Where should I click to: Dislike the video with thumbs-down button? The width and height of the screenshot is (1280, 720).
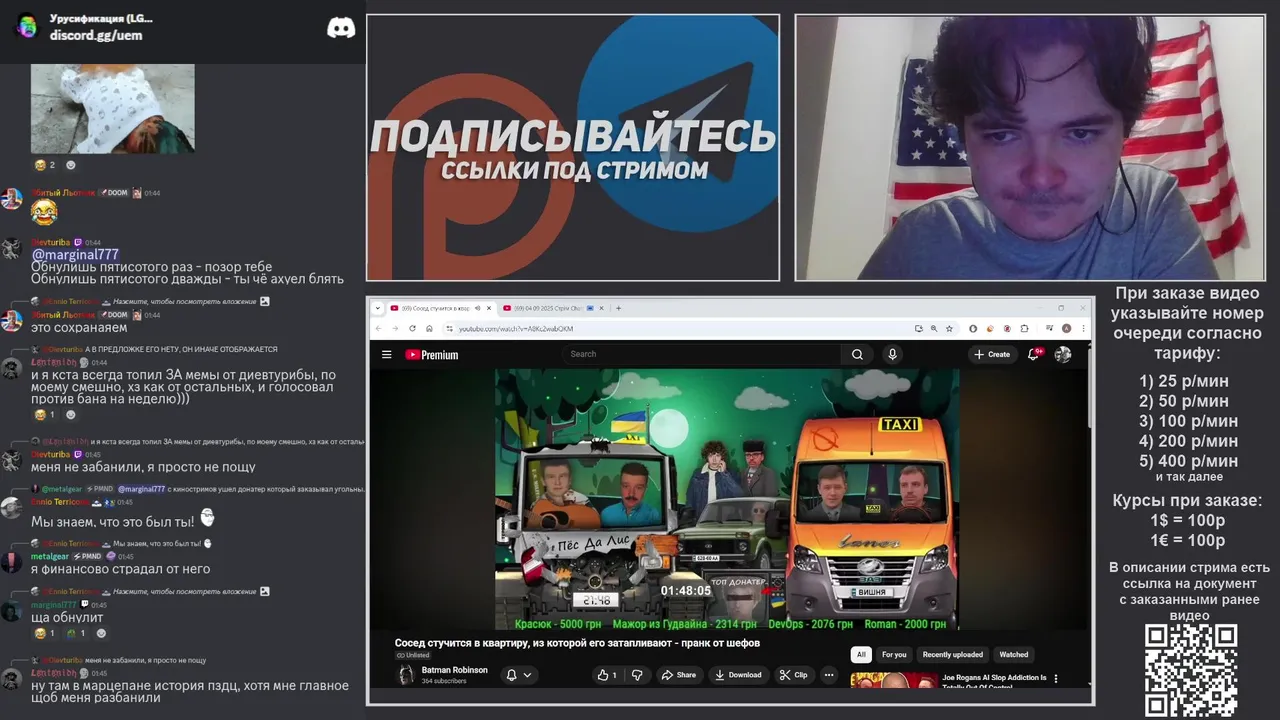637,675
